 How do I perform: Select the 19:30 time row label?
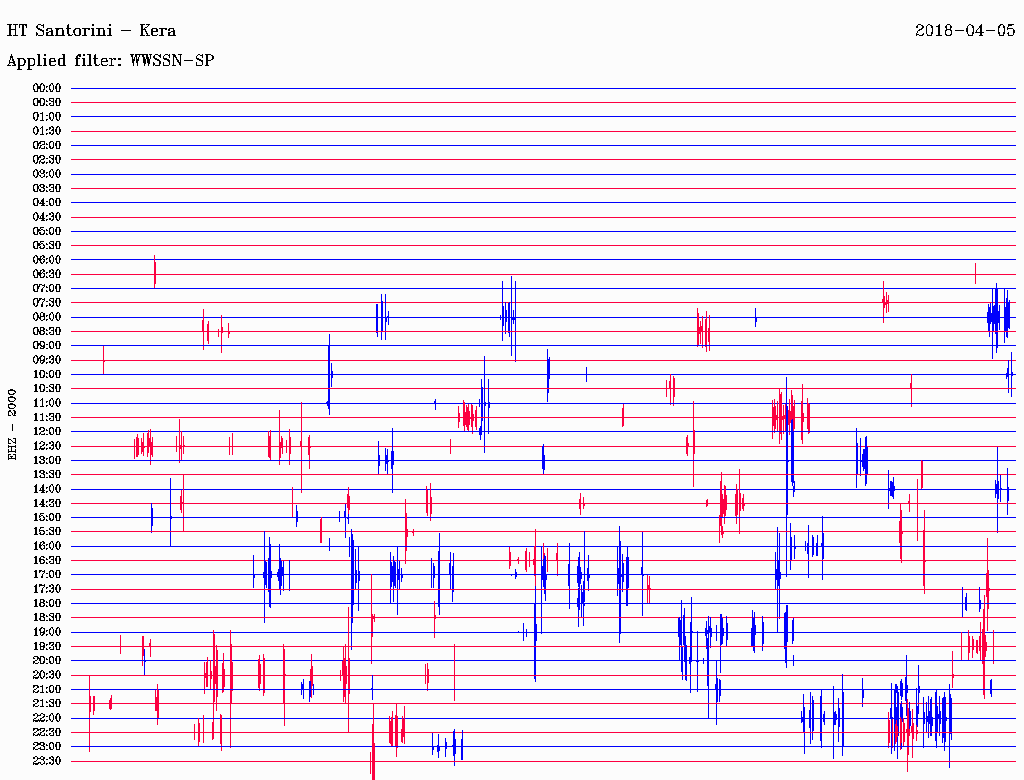click(x=47, y=647)
